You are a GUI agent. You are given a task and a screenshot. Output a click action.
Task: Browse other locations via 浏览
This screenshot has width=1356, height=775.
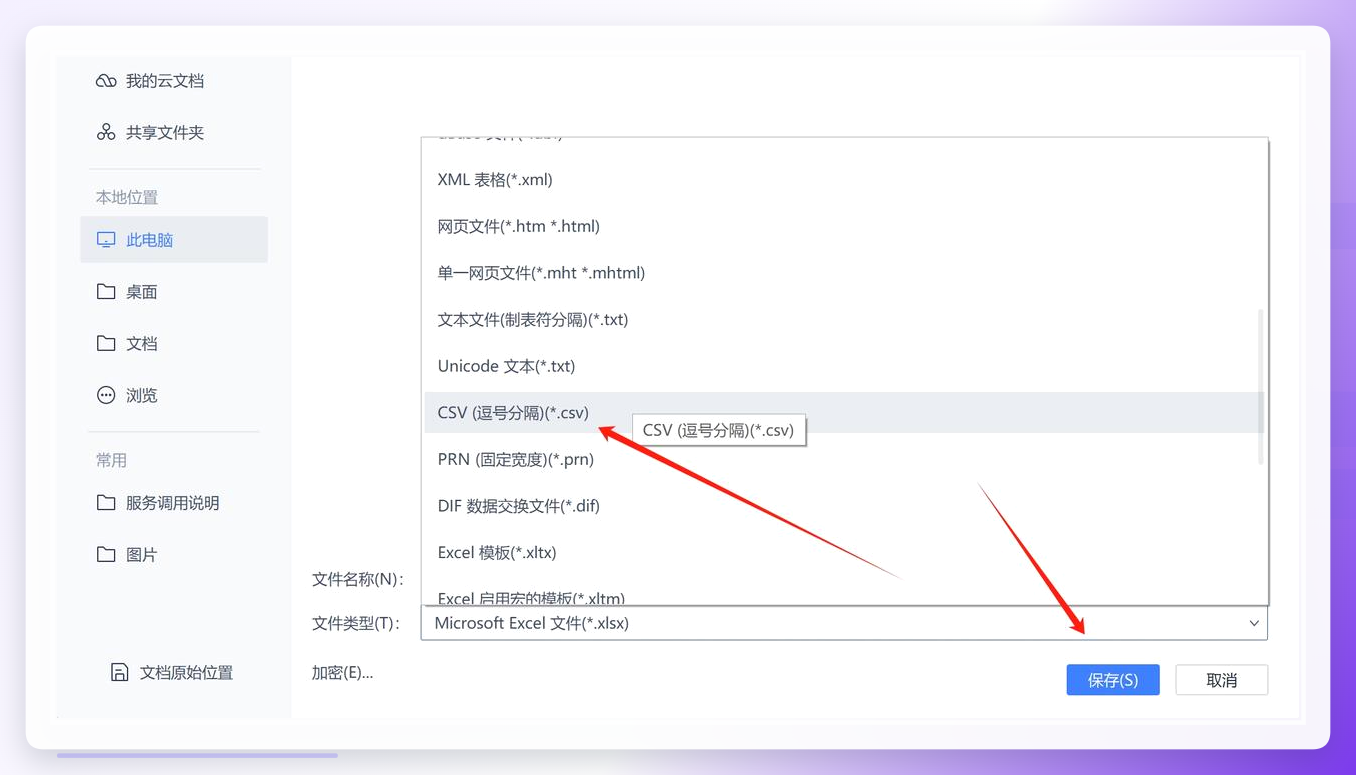pos(142,395)
